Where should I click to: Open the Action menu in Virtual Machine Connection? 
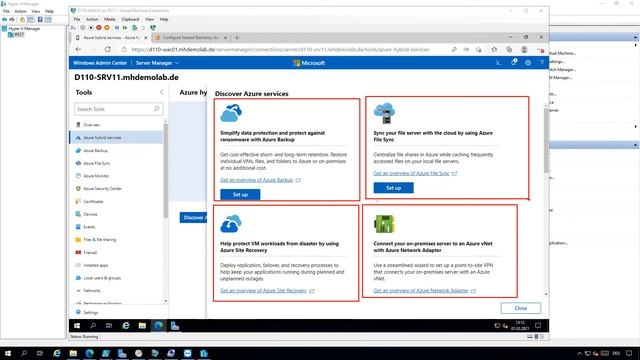(92, 19)
